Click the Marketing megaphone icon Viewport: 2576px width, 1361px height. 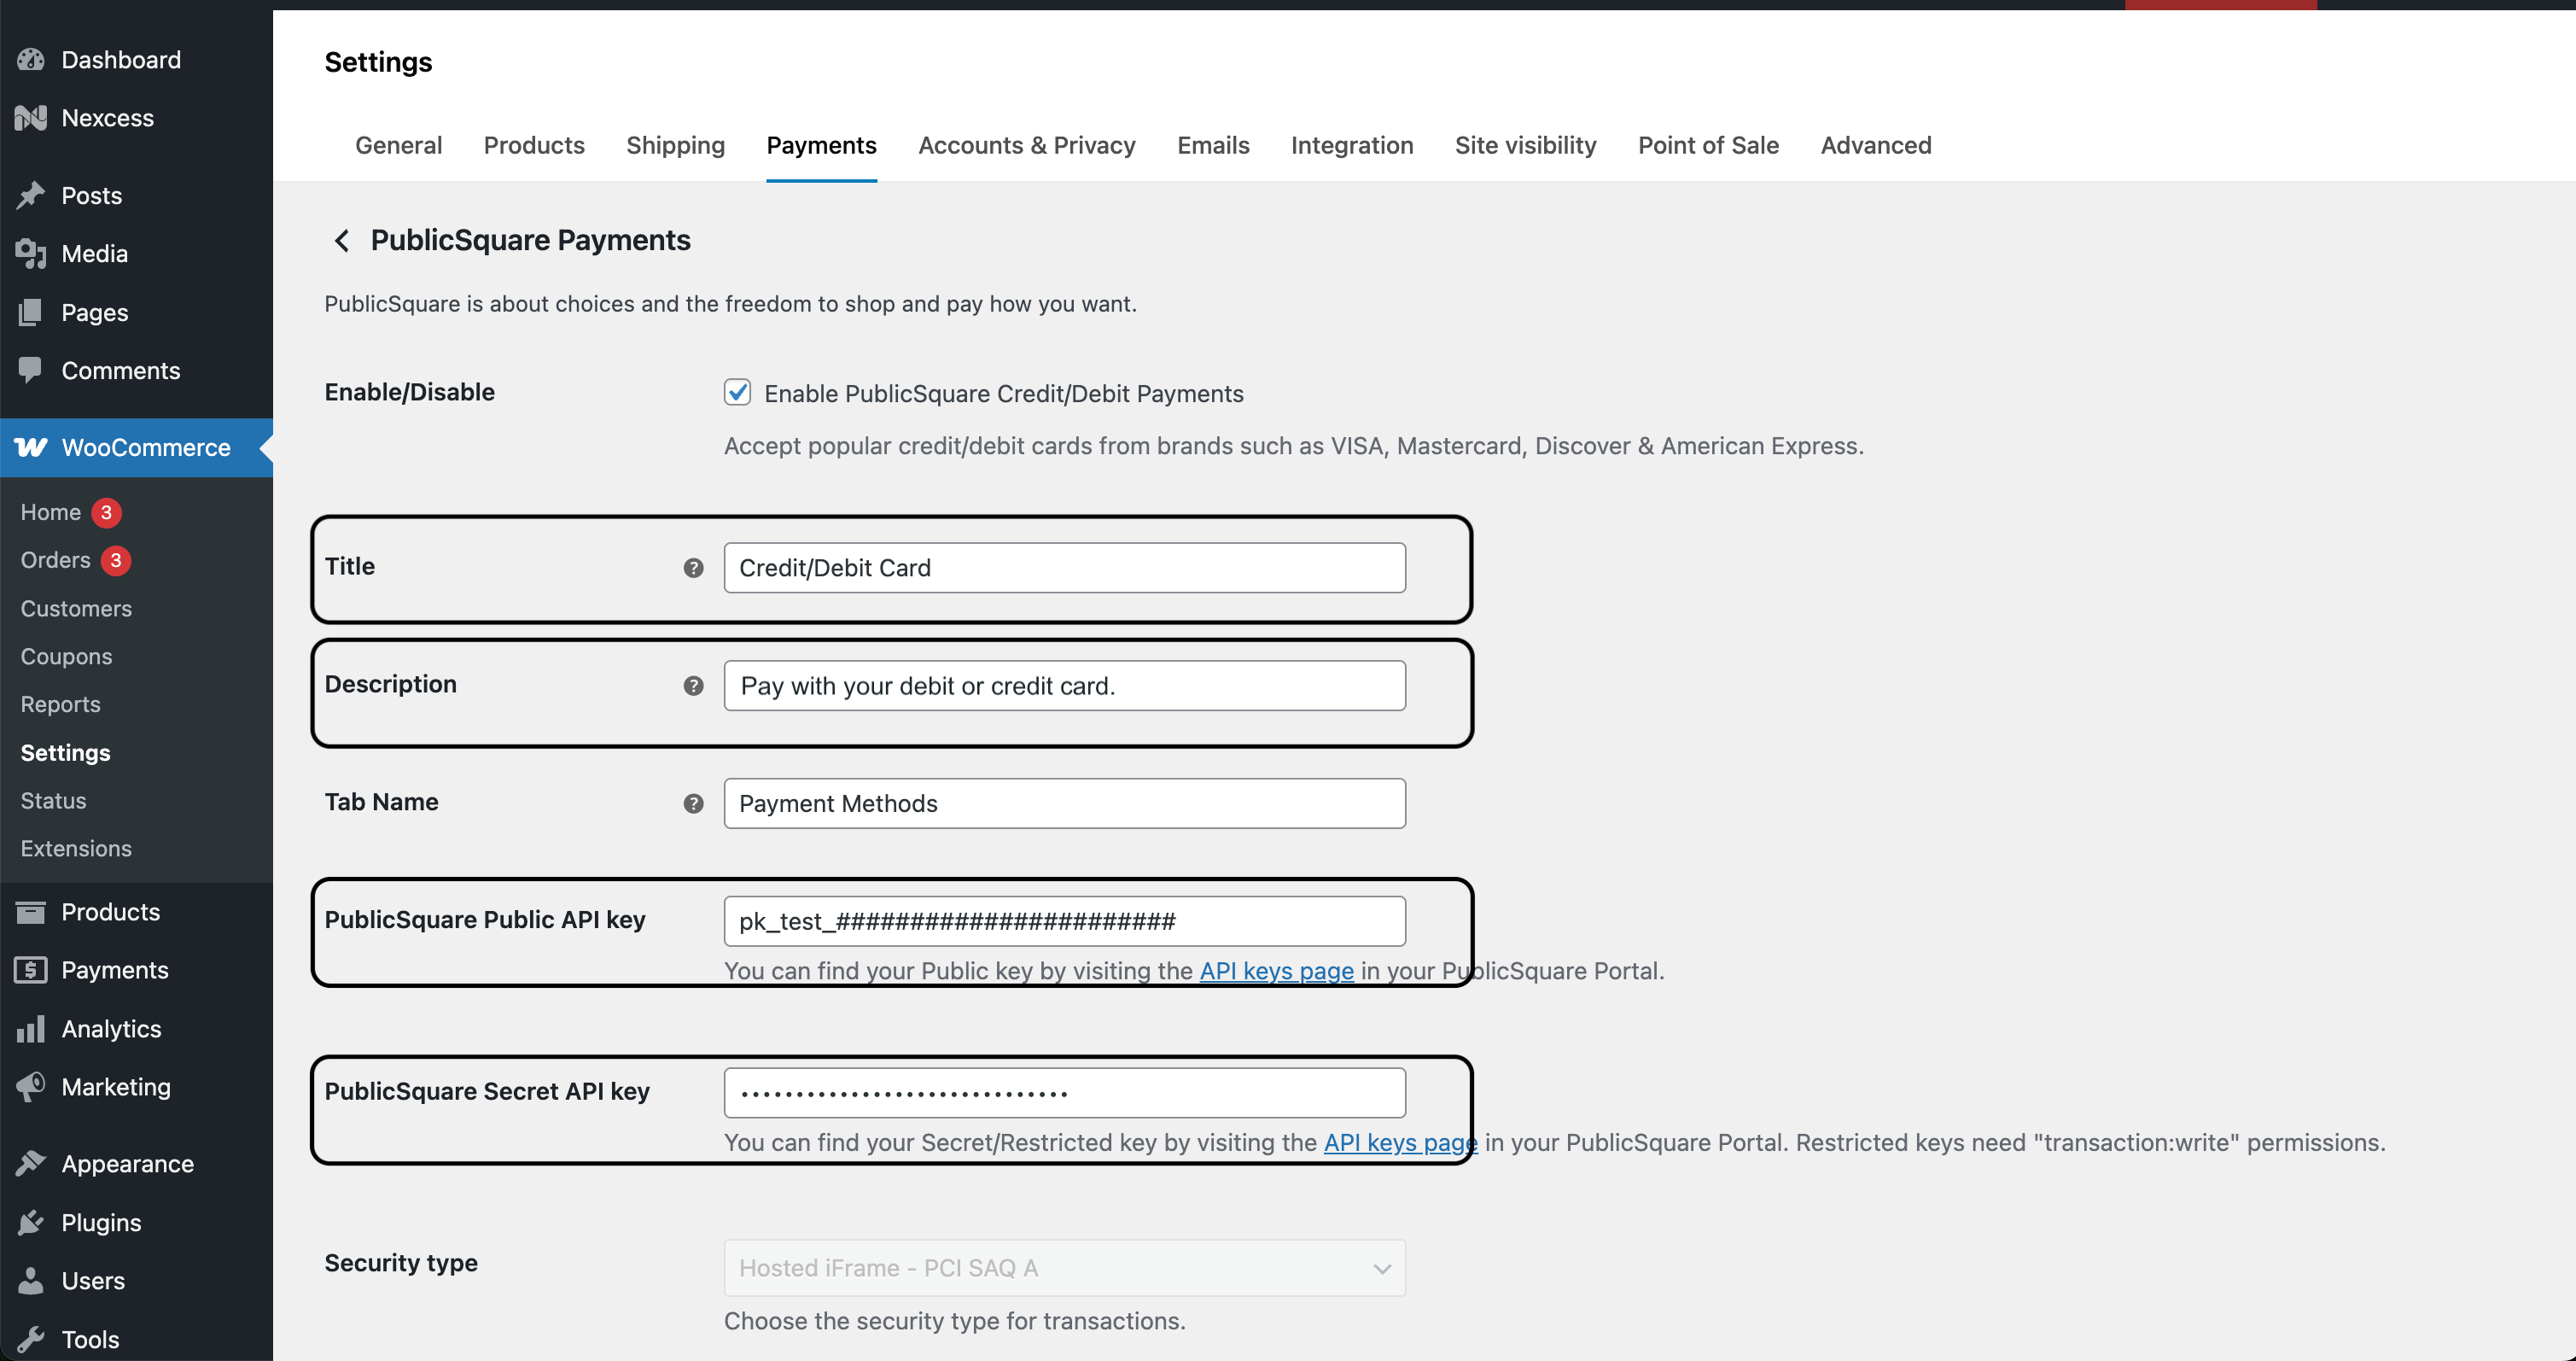pyautogui.click(x=31, y=1087)
